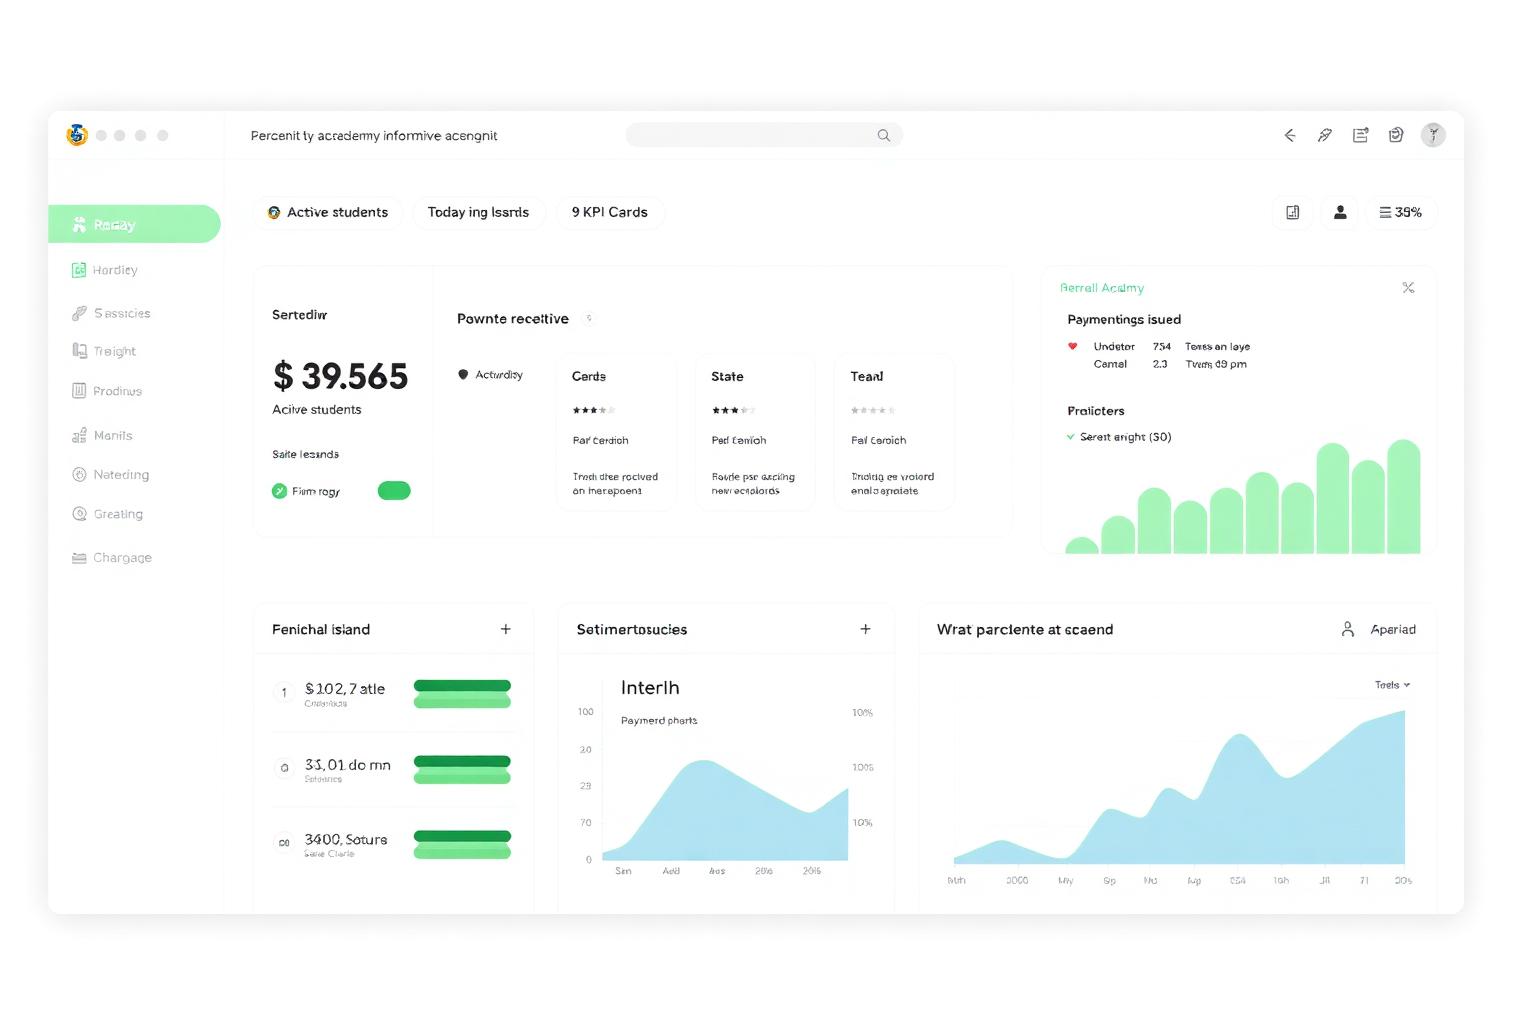Click the heart icon next to Undetor

click(x=1073, y=346)
